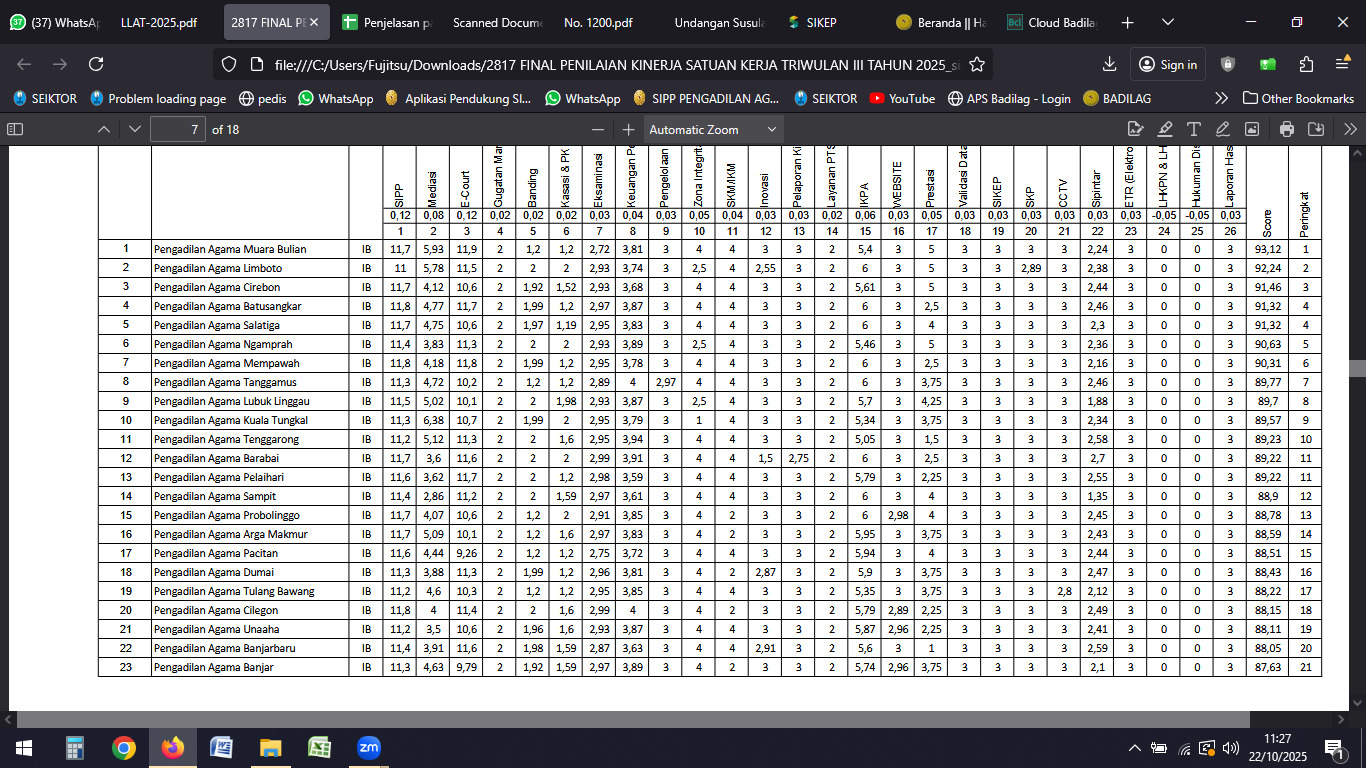Select the PDF highlight tool
1366x768 pixels.
tap(1164, 129)
